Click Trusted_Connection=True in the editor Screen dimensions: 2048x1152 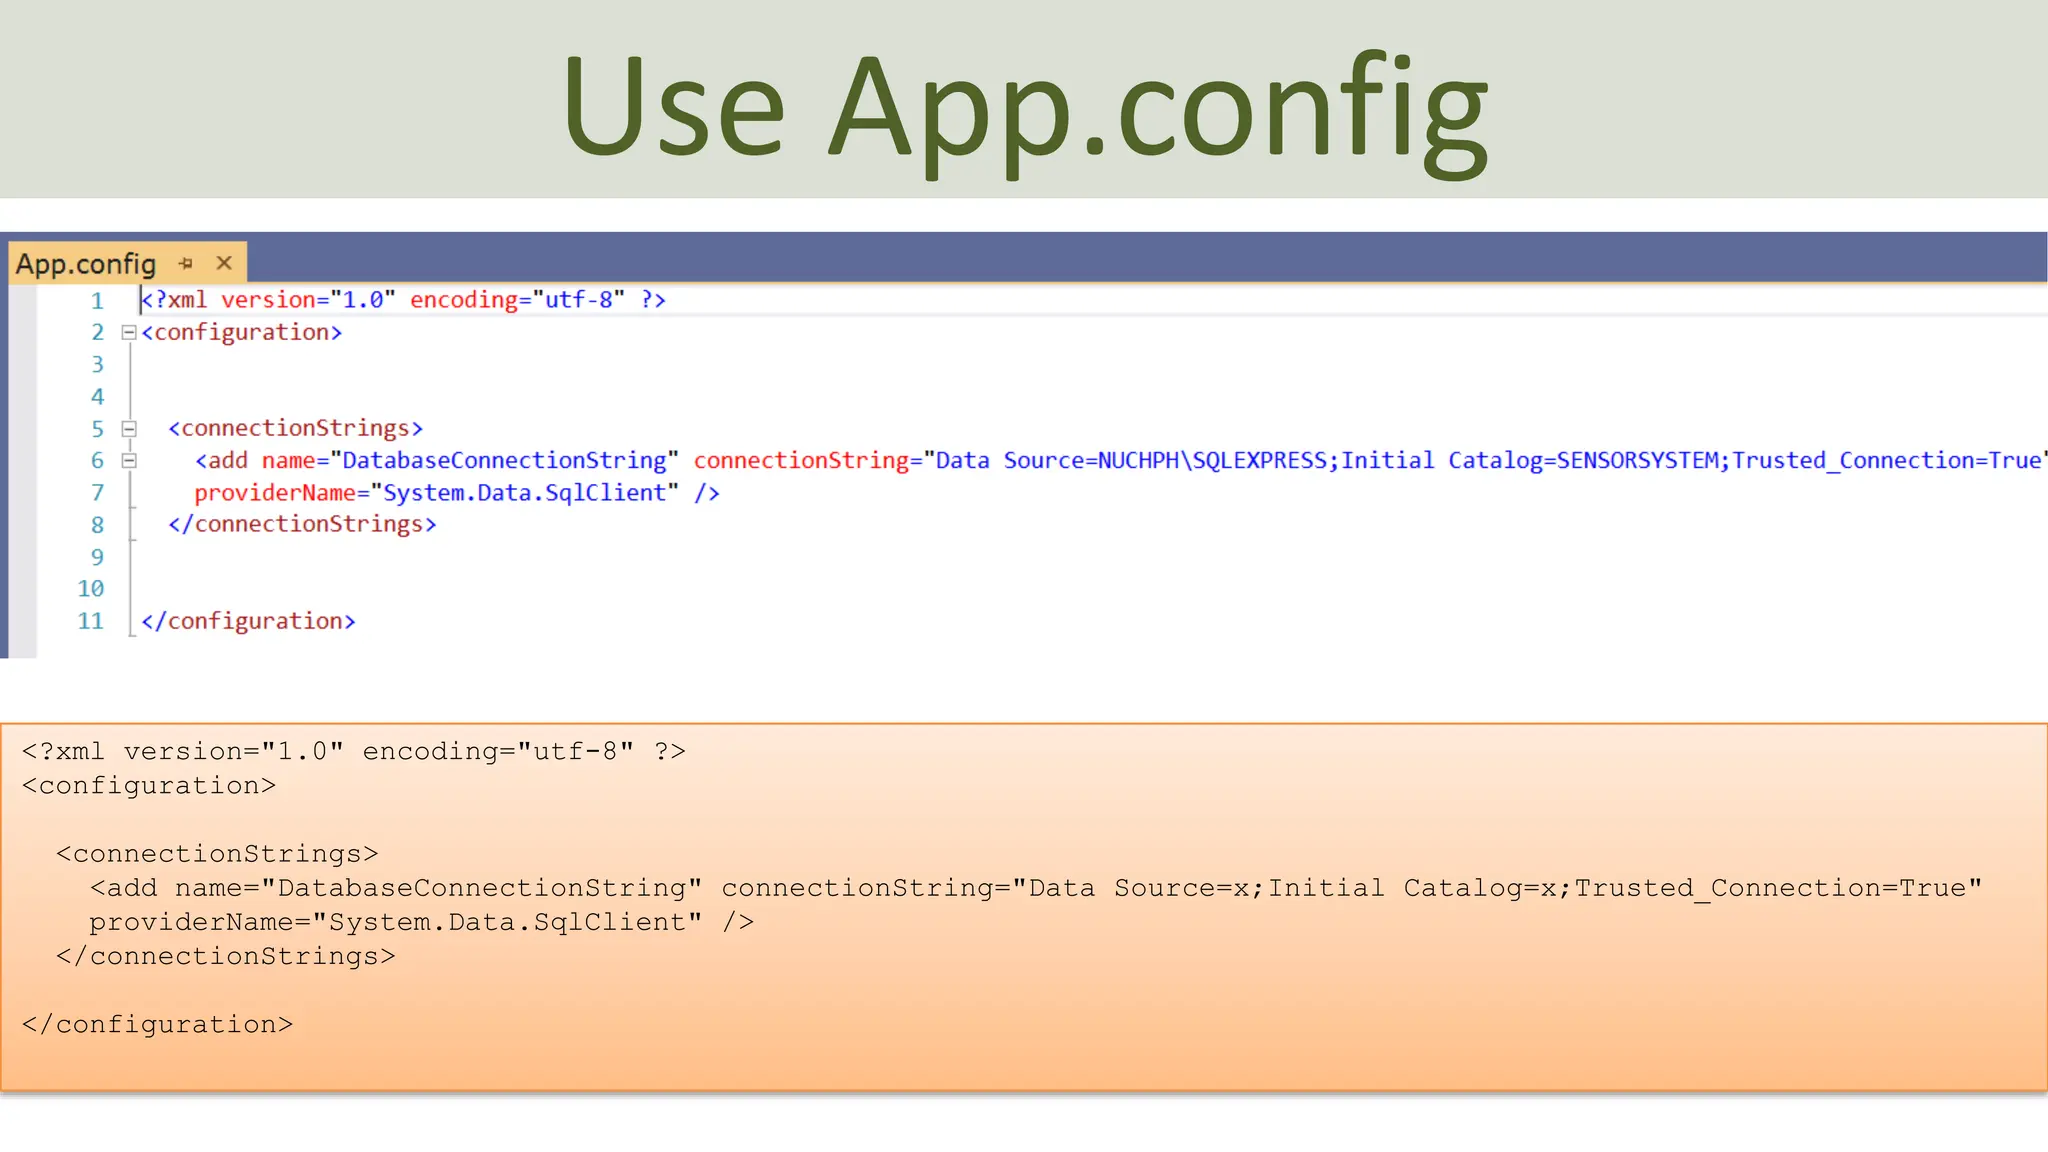pos(1887,460)
